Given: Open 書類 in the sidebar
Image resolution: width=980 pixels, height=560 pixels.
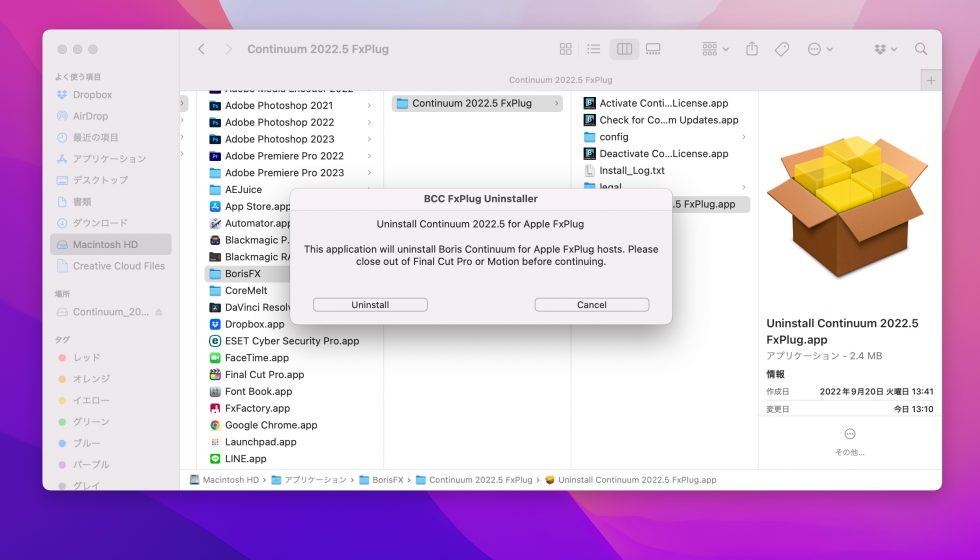Looking at the screenshot, I should [82, 201].
